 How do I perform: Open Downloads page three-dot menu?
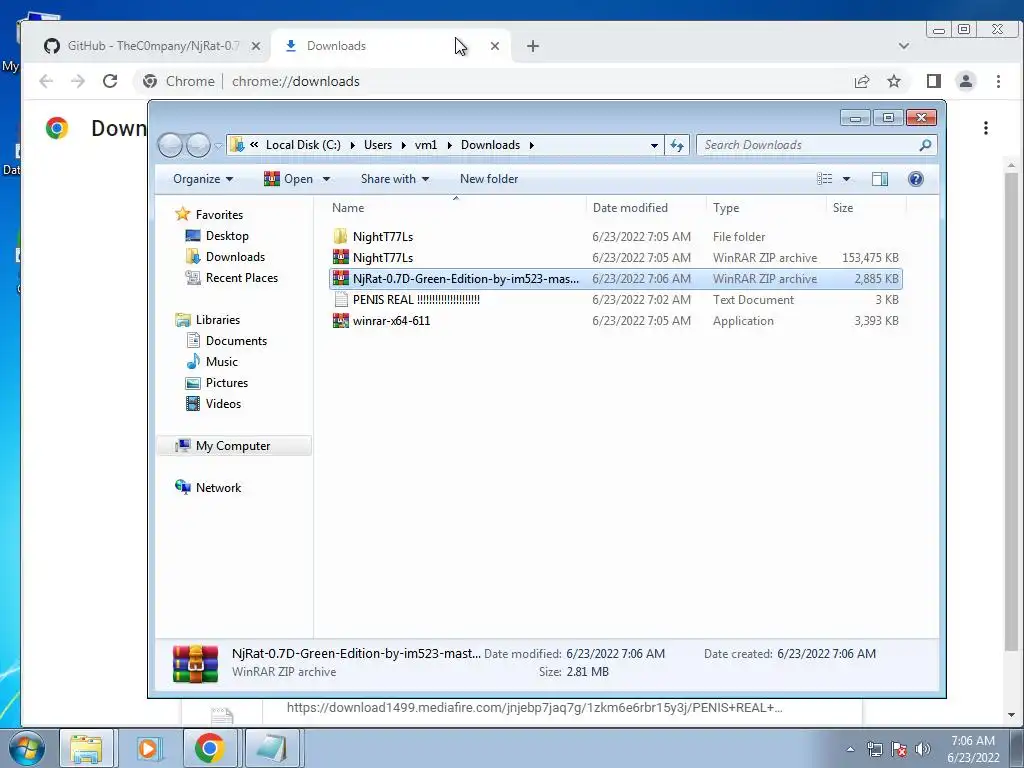(985, 128)
